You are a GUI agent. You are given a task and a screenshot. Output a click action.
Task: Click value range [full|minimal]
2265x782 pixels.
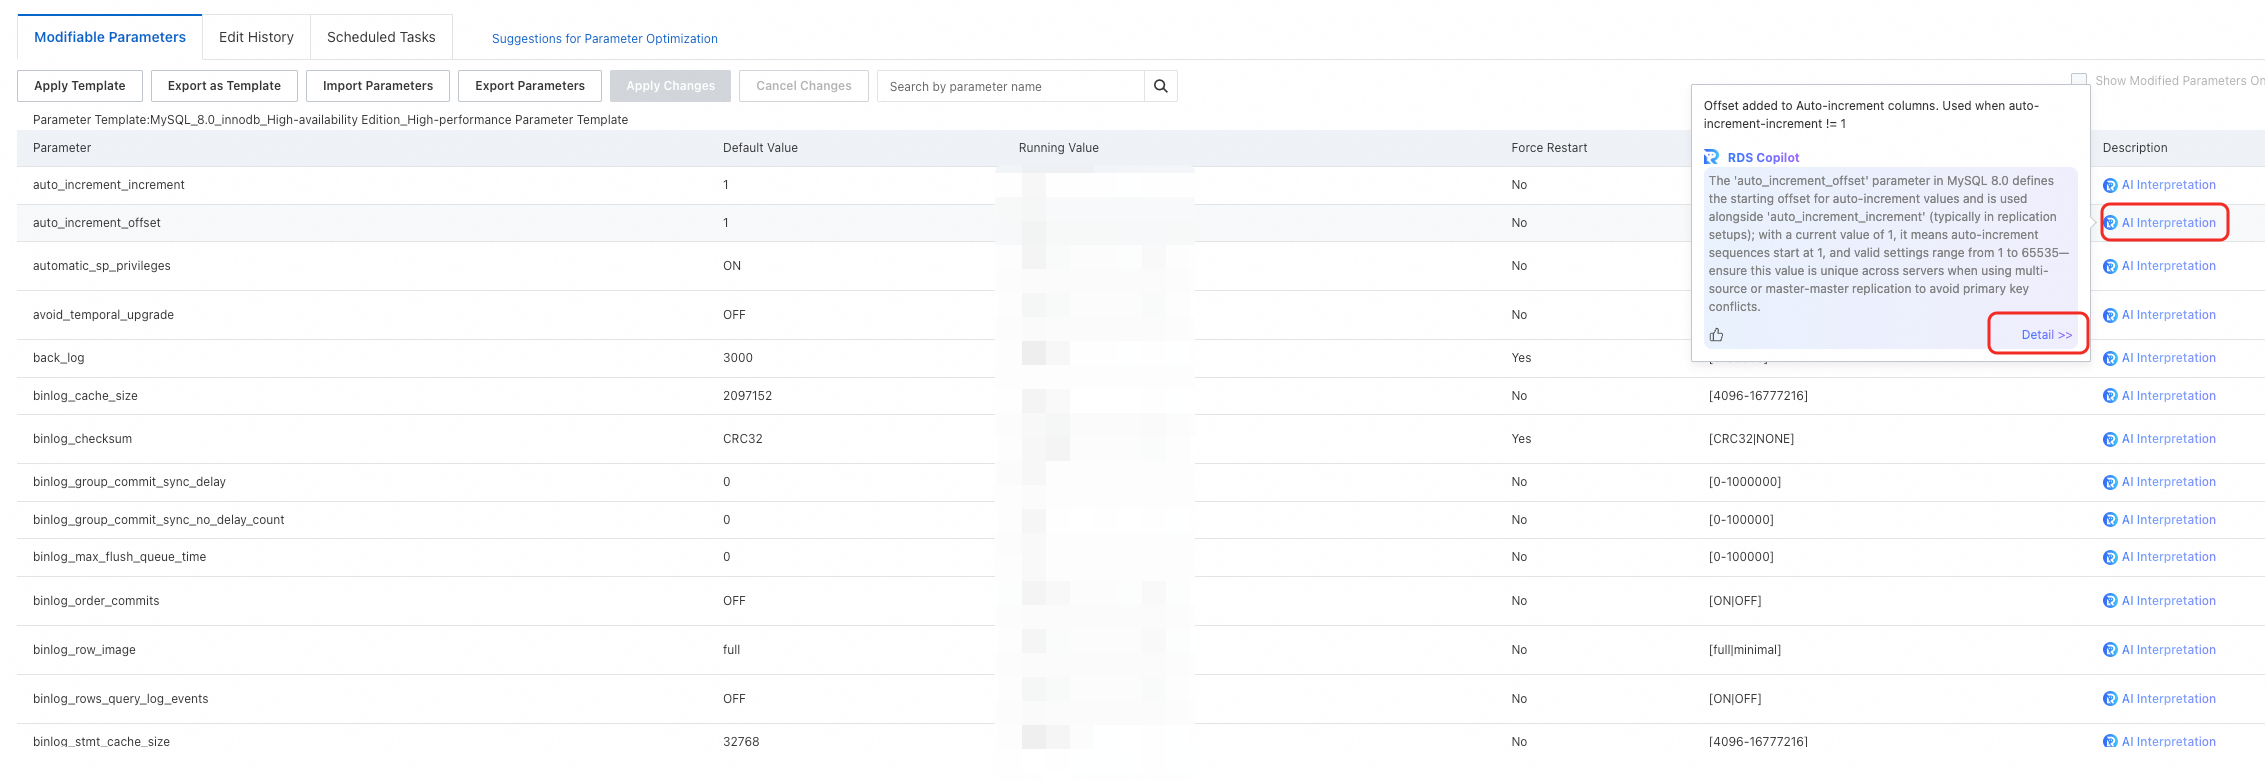1745,650
